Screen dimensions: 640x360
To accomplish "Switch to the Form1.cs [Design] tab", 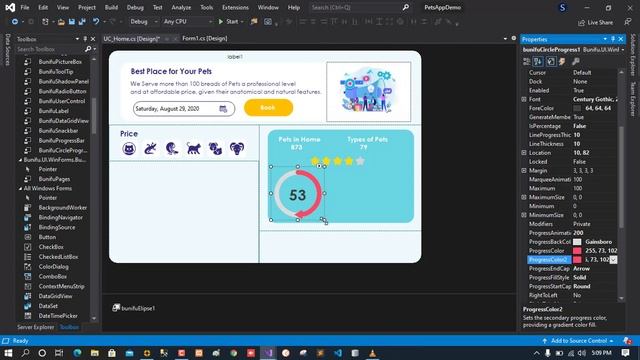I will [x=204, y=38].
